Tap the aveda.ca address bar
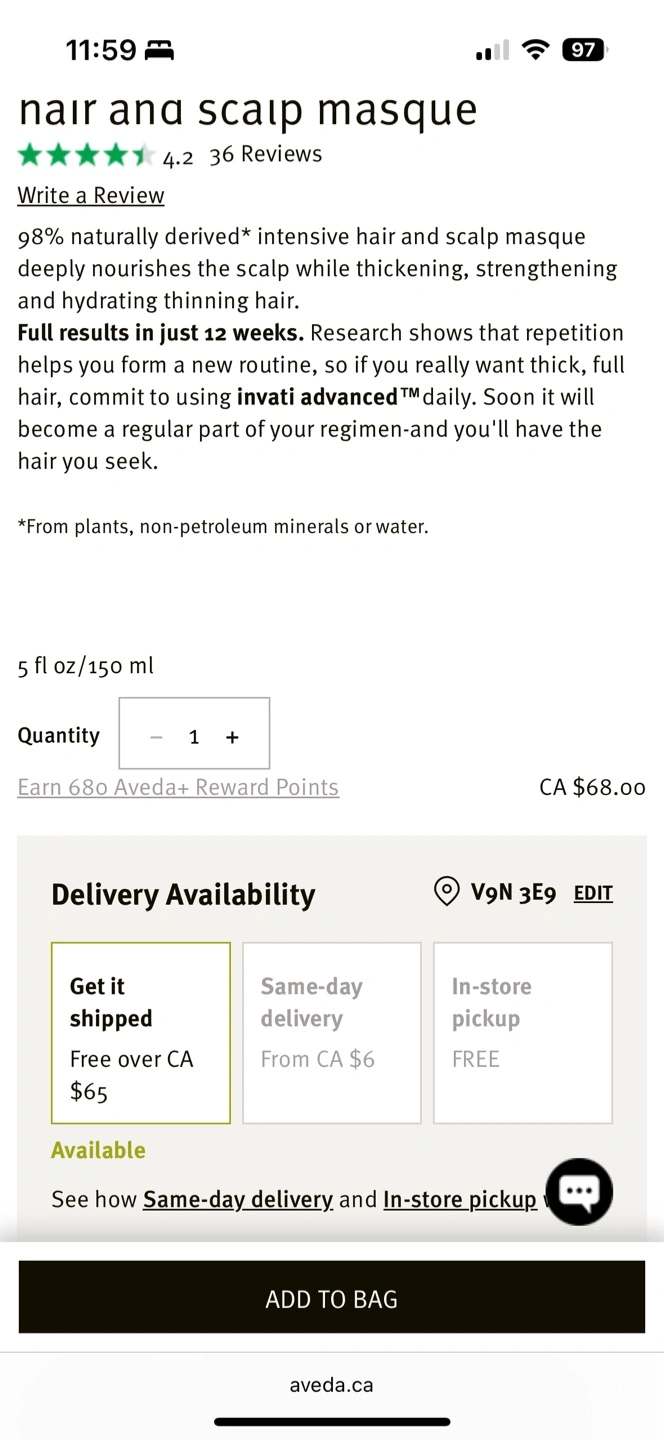Screen dimensions: 664x1440 pos(331,1385)
